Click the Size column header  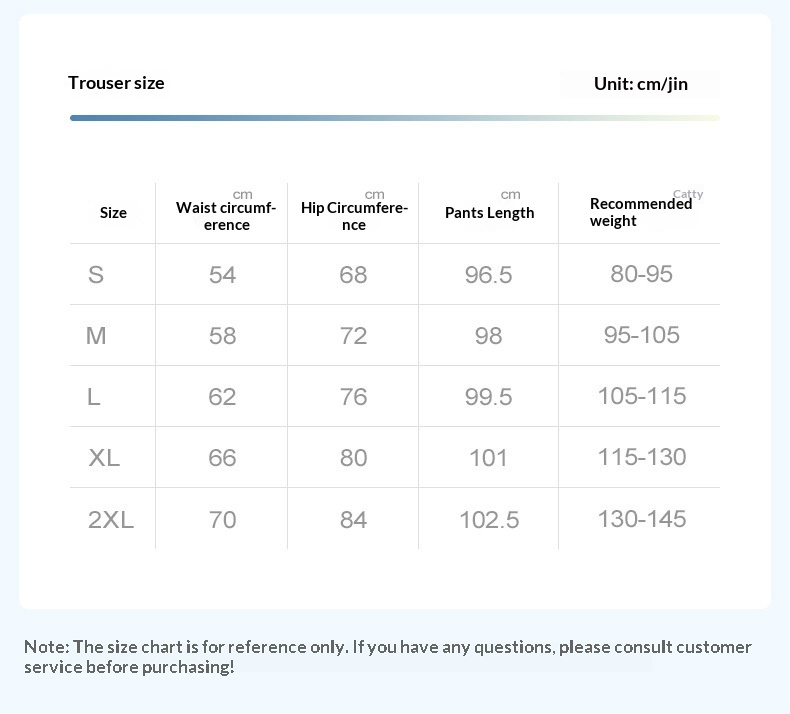[113, 213]
